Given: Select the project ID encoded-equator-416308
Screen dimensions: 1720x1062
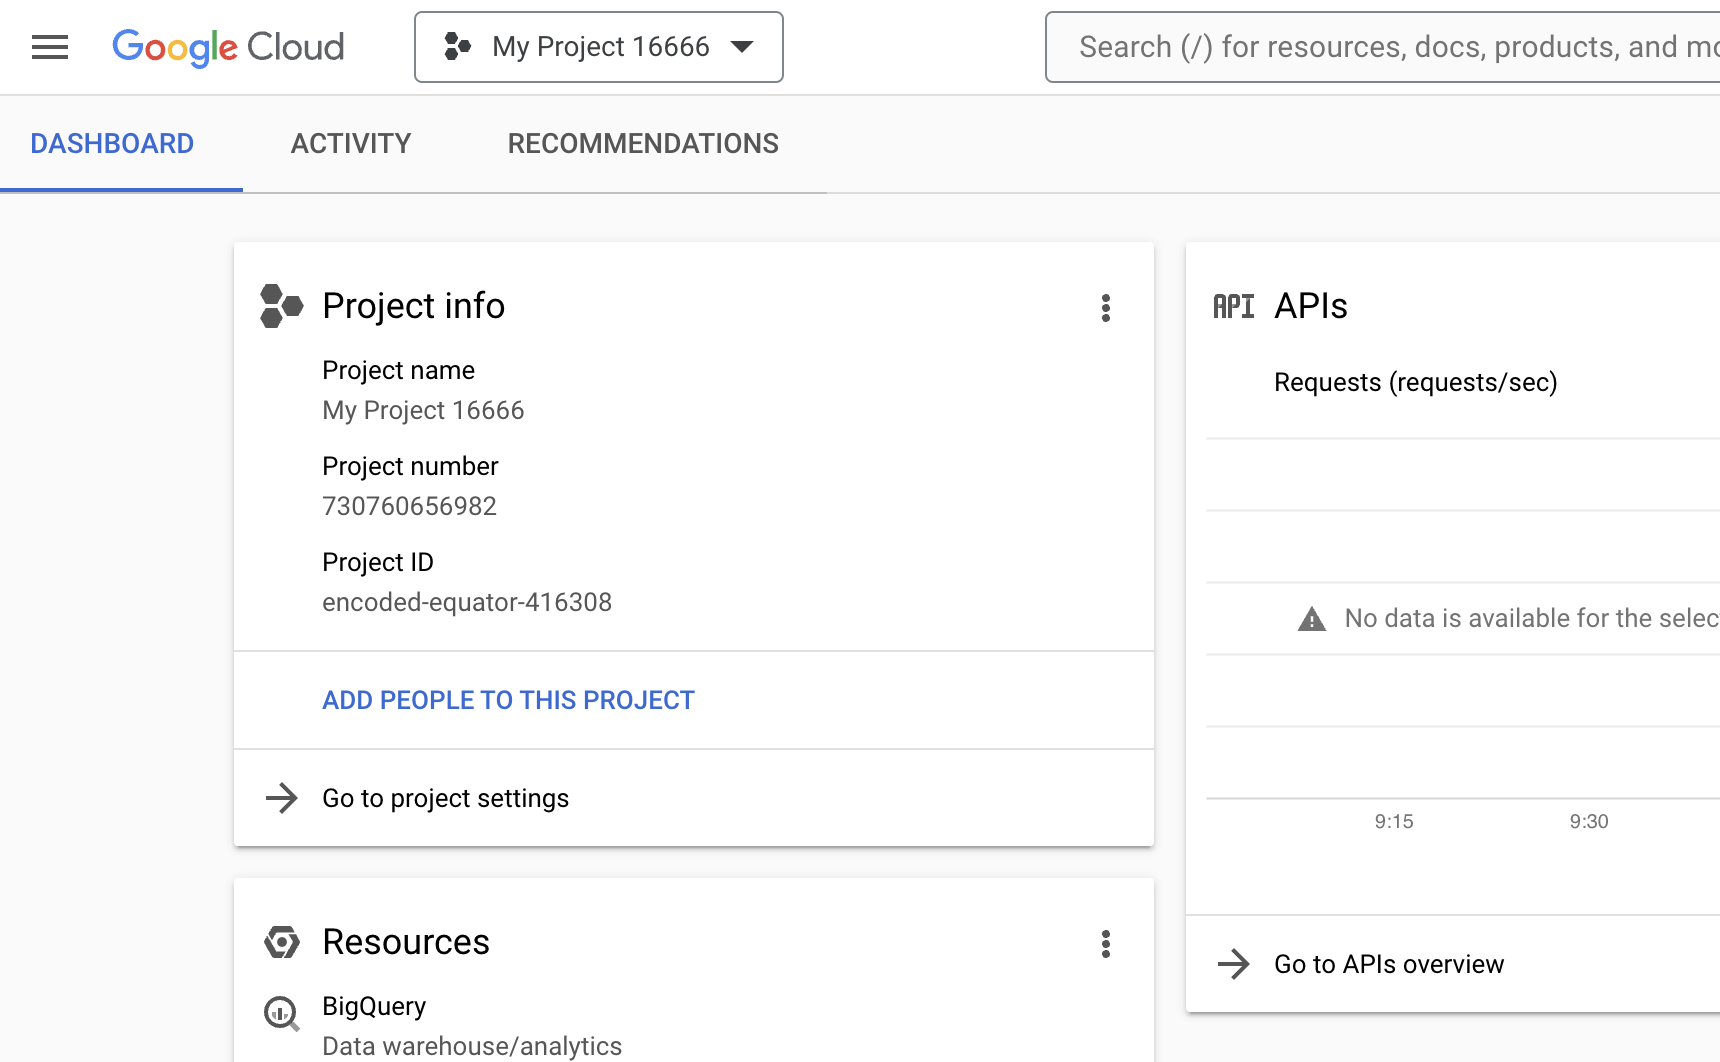Looking at the screenshot, I should coord(467,602).
